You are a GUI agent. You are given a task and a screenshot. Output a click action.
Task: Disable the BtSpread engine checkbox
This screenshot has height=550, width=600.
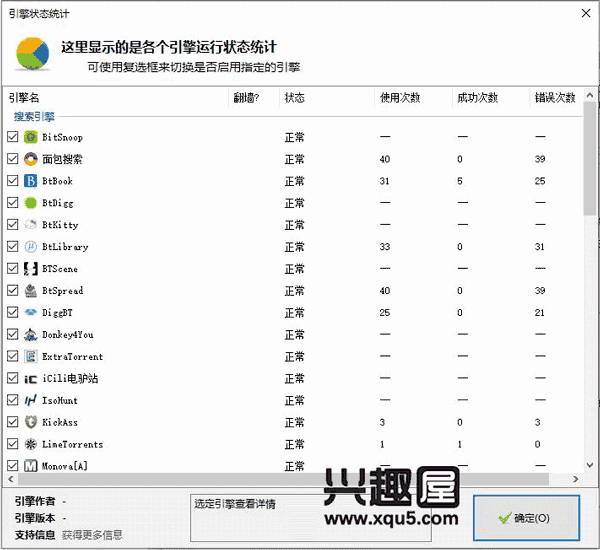pyautogui.click(x=13, y=291)
